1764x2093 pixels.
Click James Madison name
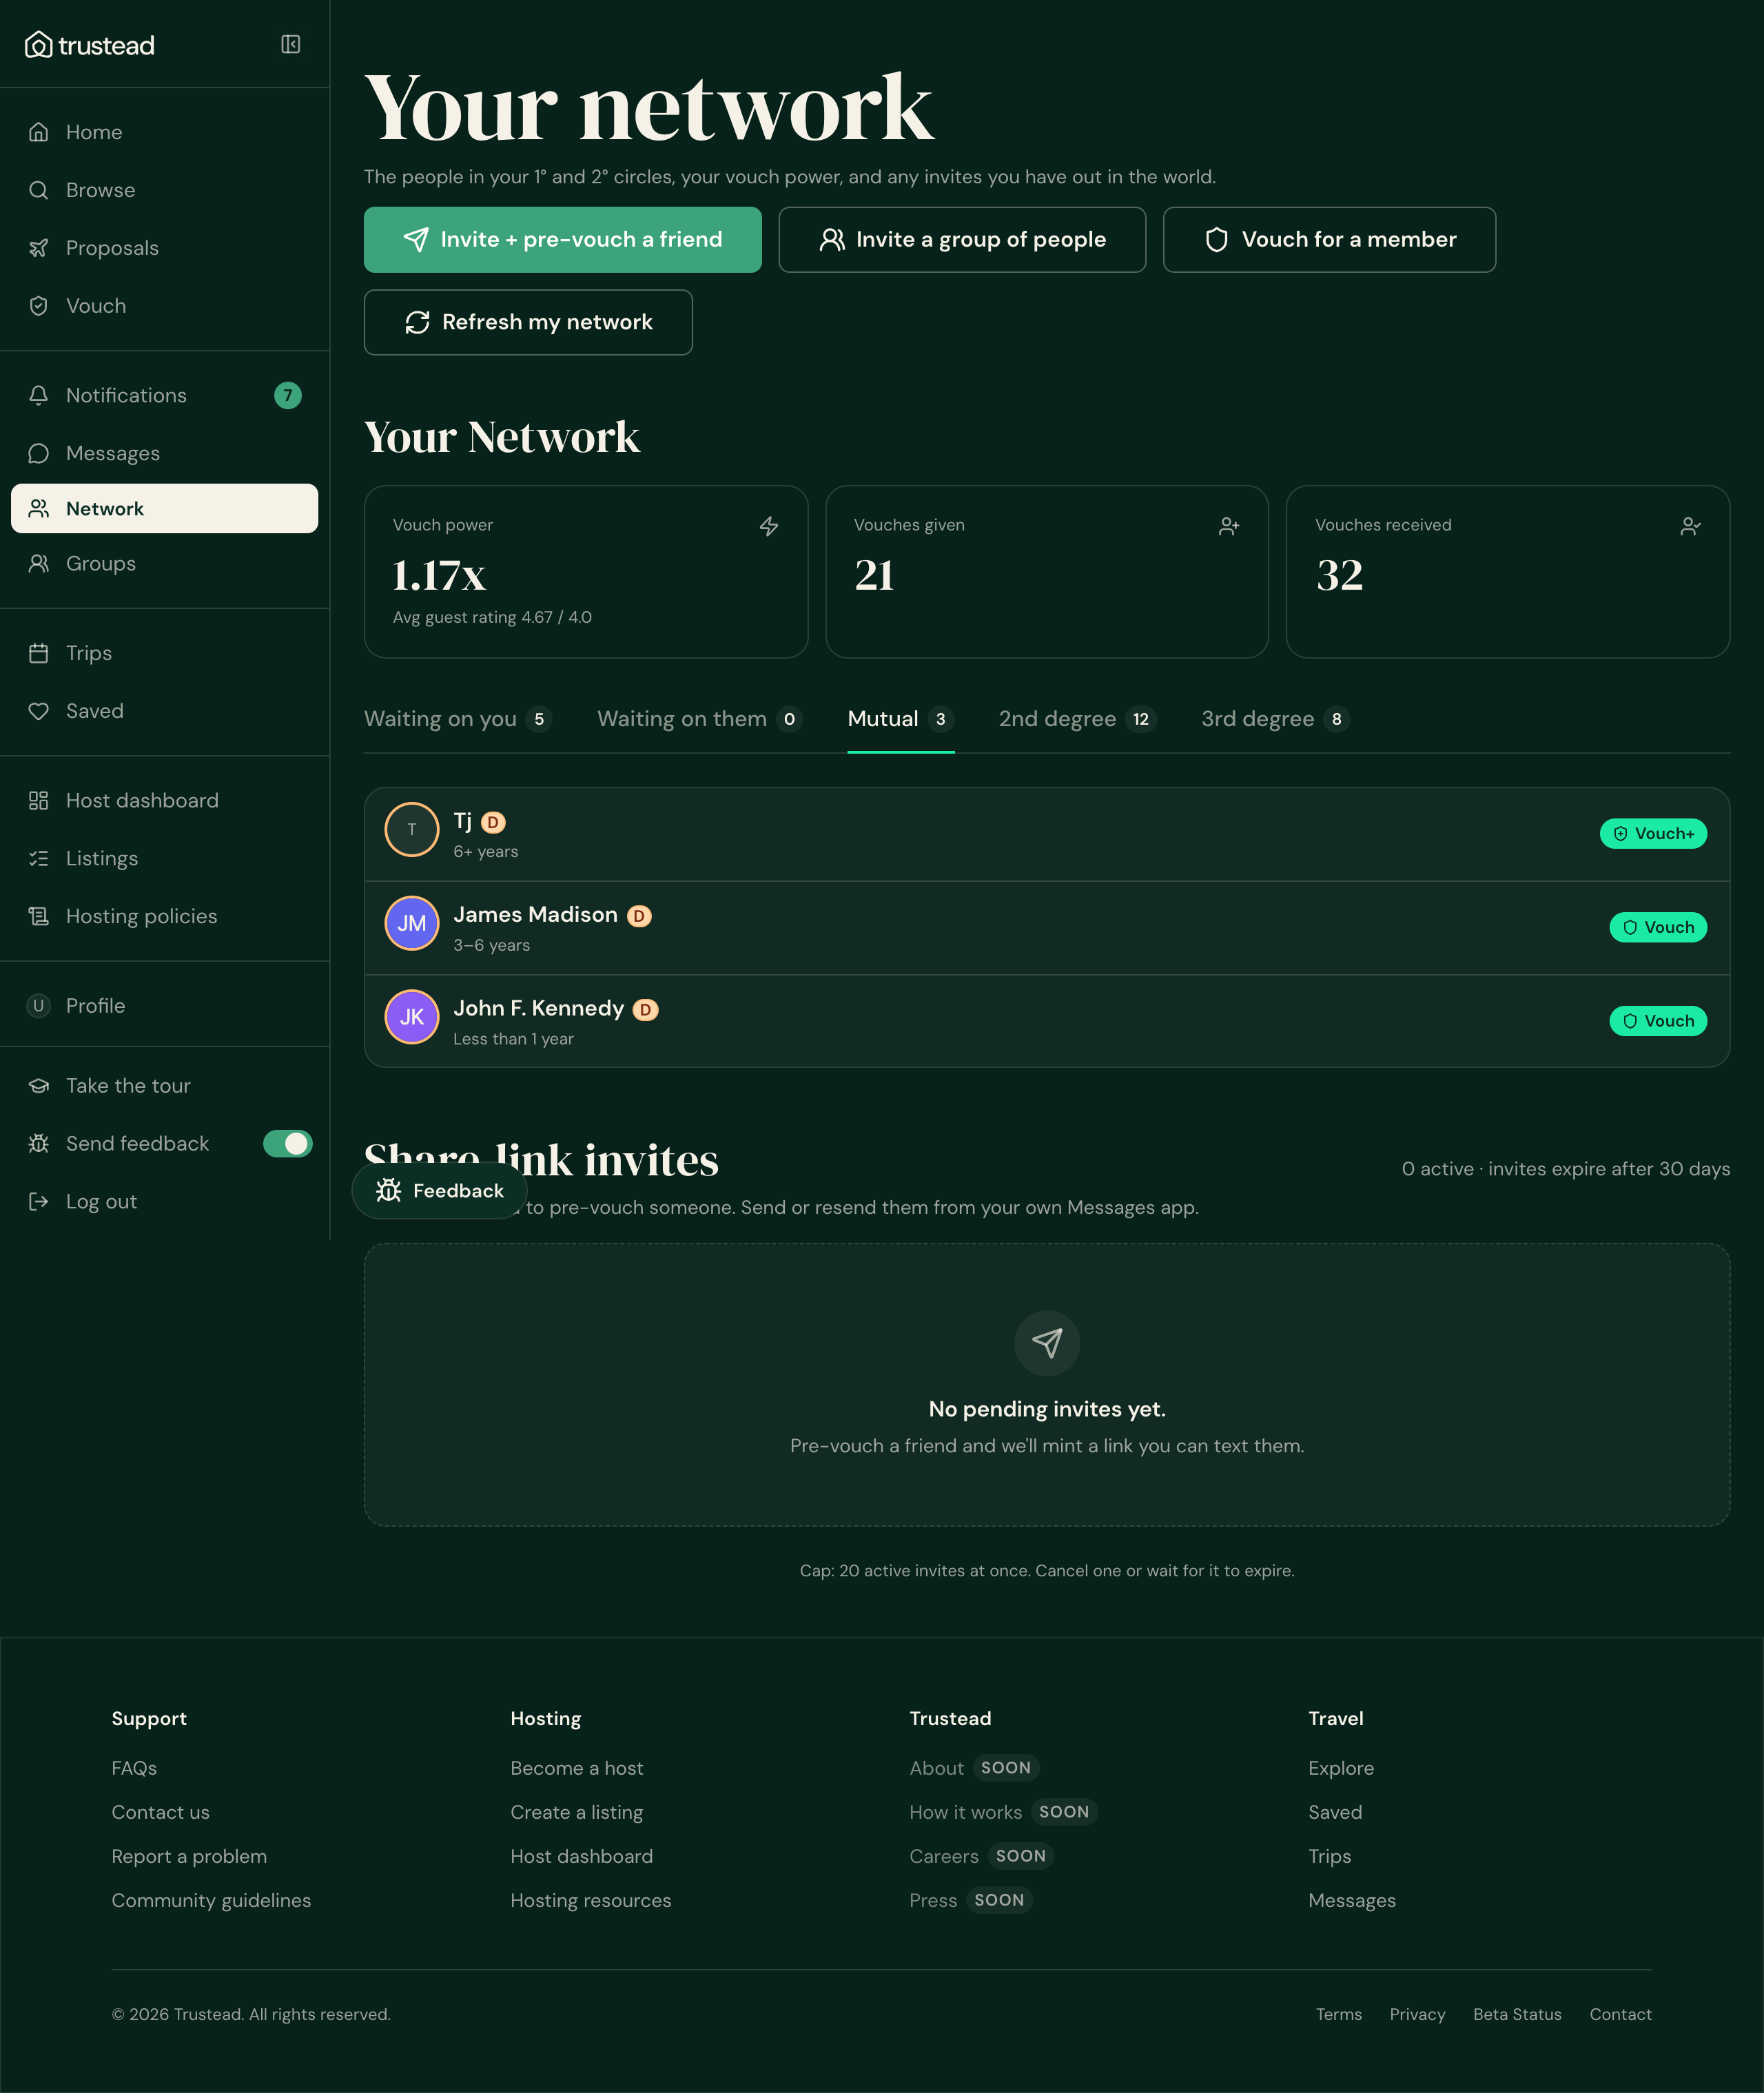[535, 914]
